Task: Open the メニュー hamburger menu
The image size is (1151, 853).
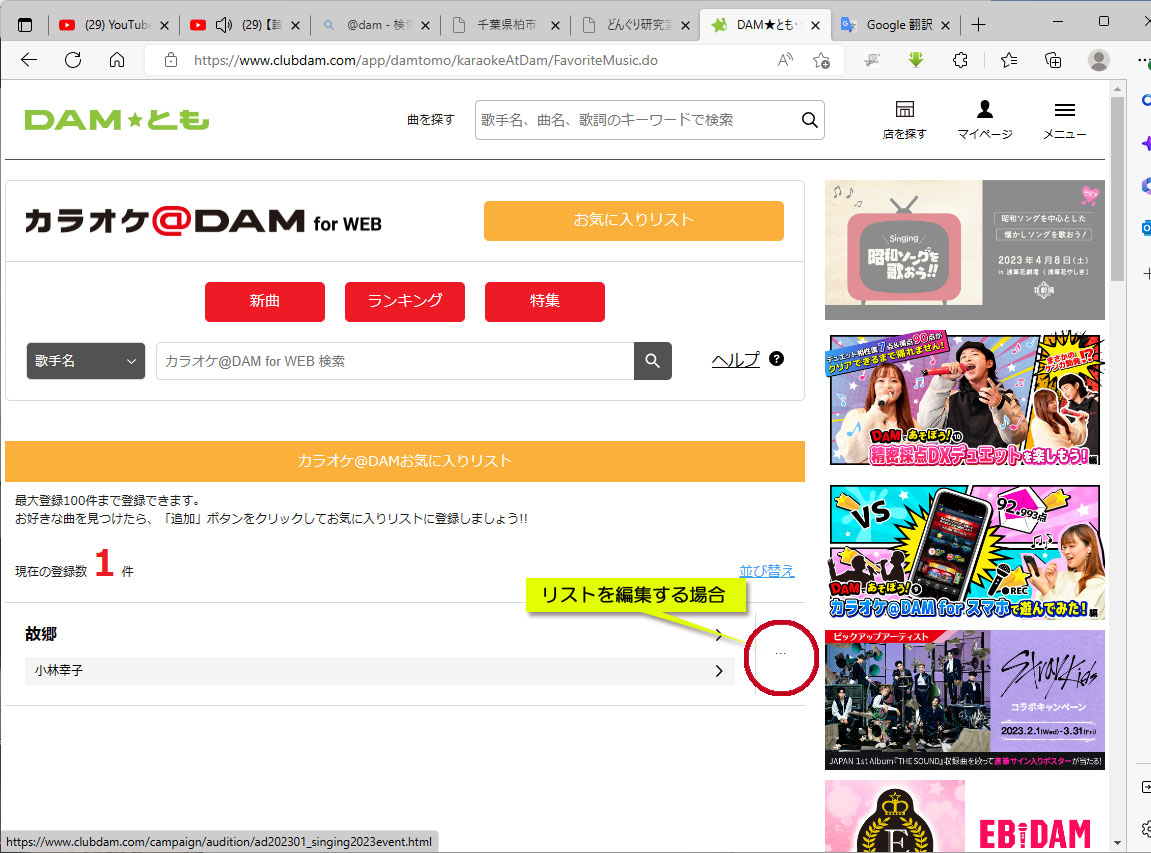Action: pyautogui.click(x=1064, y=120)
